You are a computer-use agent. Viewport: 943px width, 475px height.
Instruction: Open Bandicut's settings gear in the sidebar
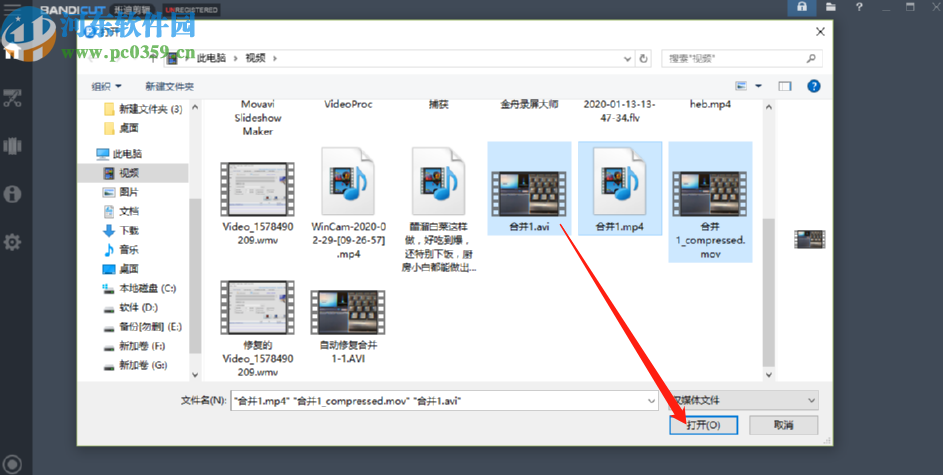(12, 242)
